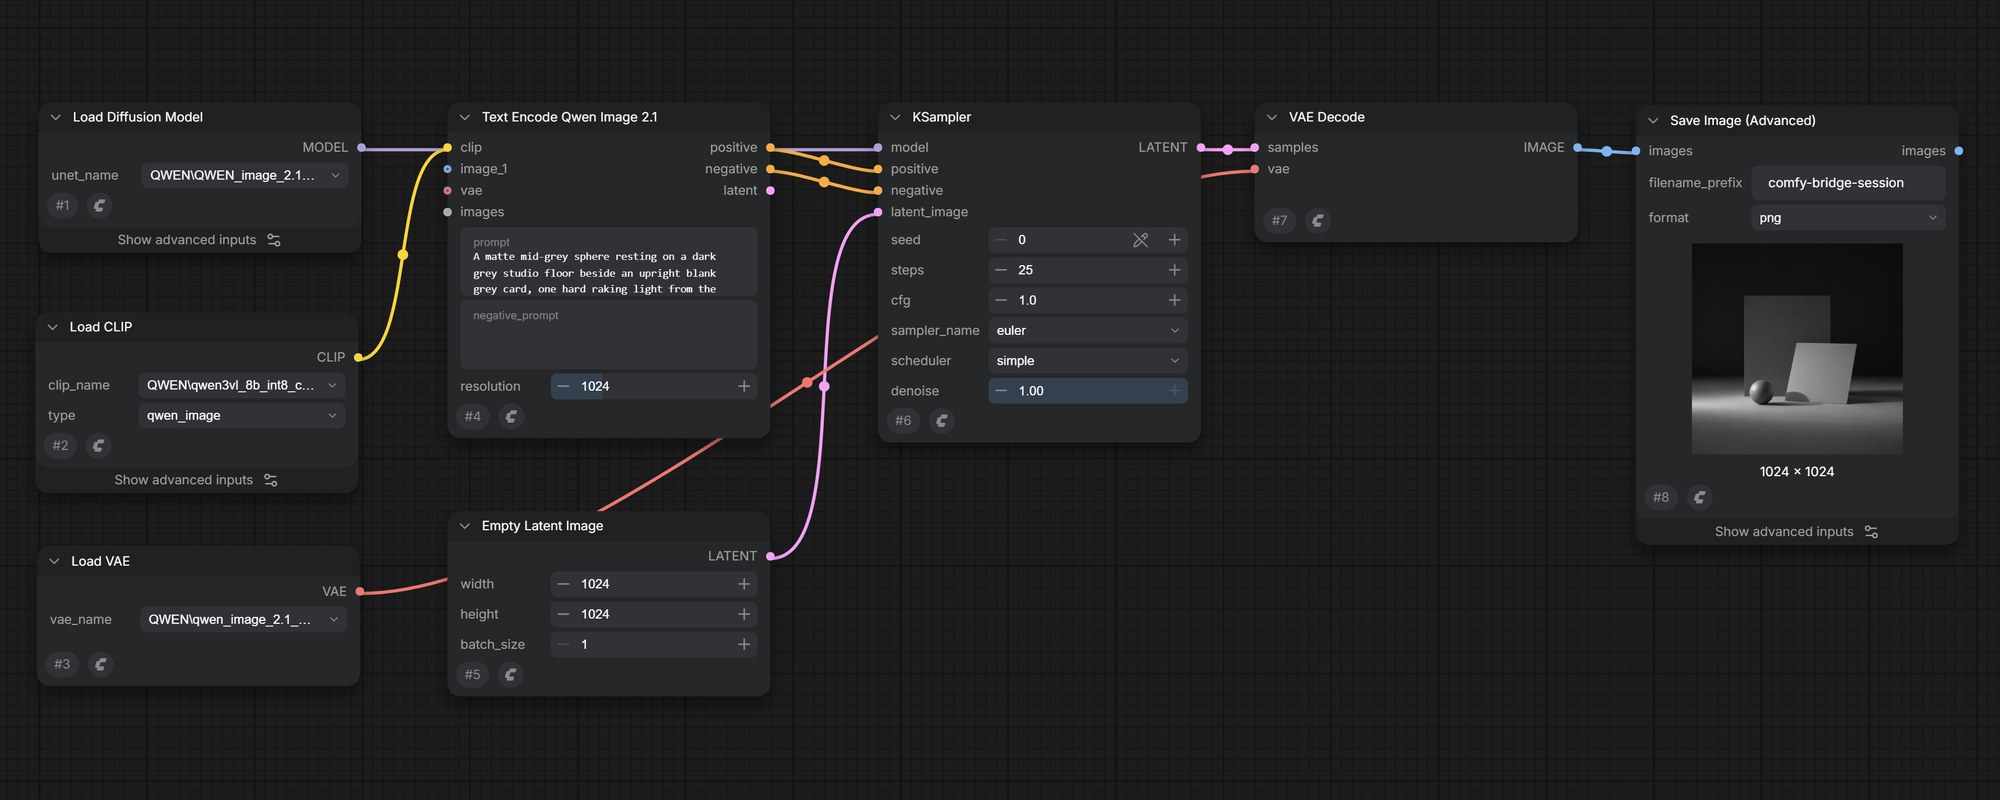Image resolution: width=2000 pixels, height=800 pixels.
Task: Collapse the Empty Latent Image node
Action: click(x=465, y=526)
